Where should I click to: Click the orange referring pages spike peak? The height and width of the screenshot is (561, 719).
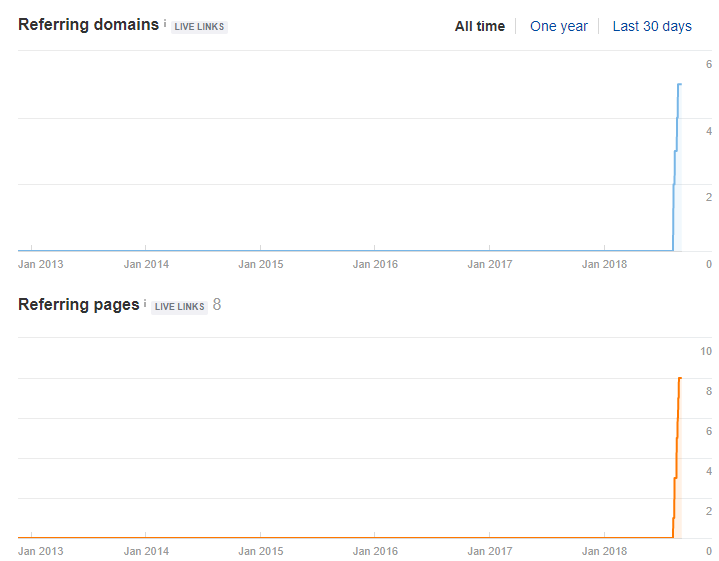(680, 378)
